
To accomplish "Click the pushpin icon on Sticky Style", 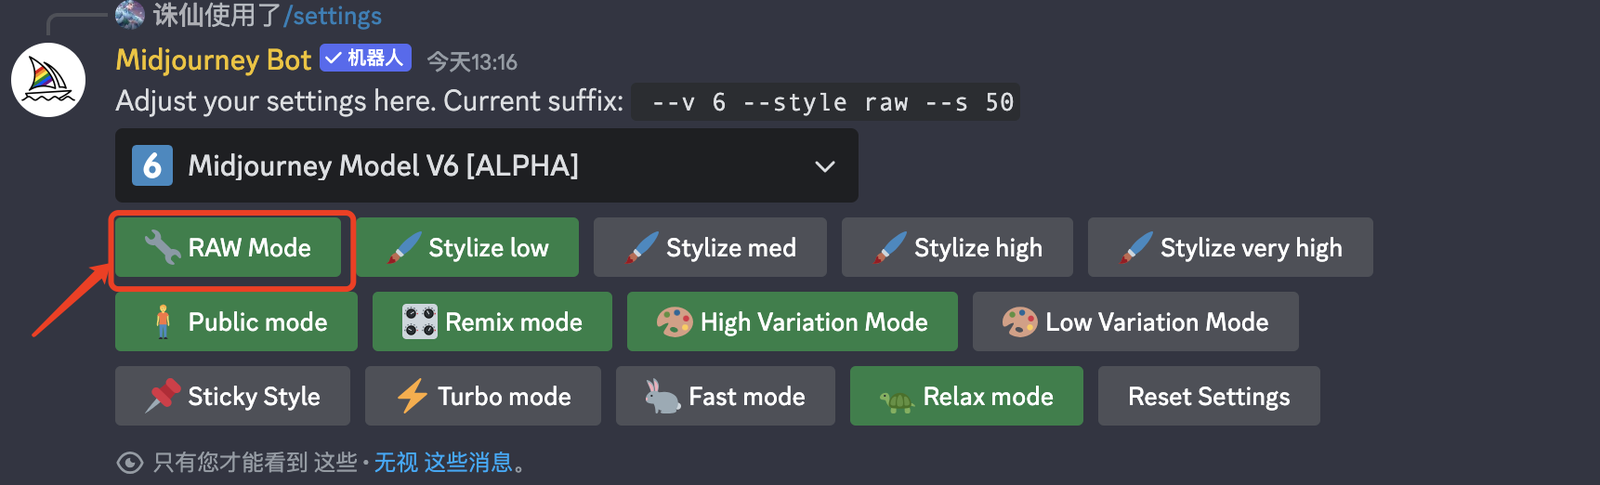I will 163,396.
